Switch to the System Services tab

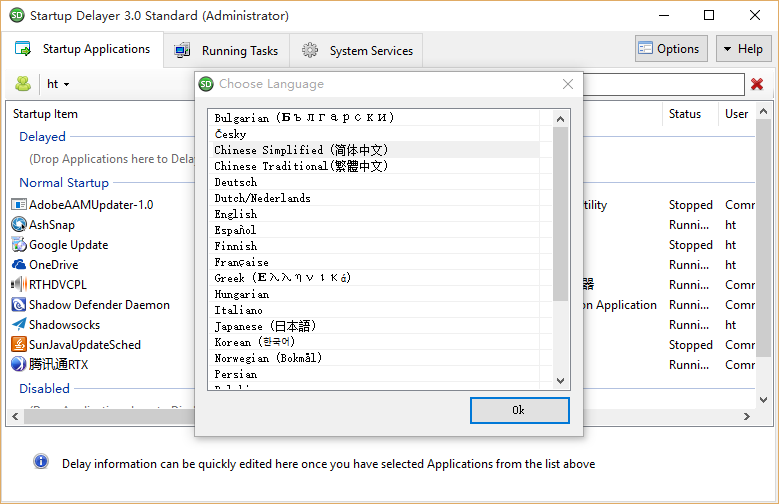coord(358,51)
